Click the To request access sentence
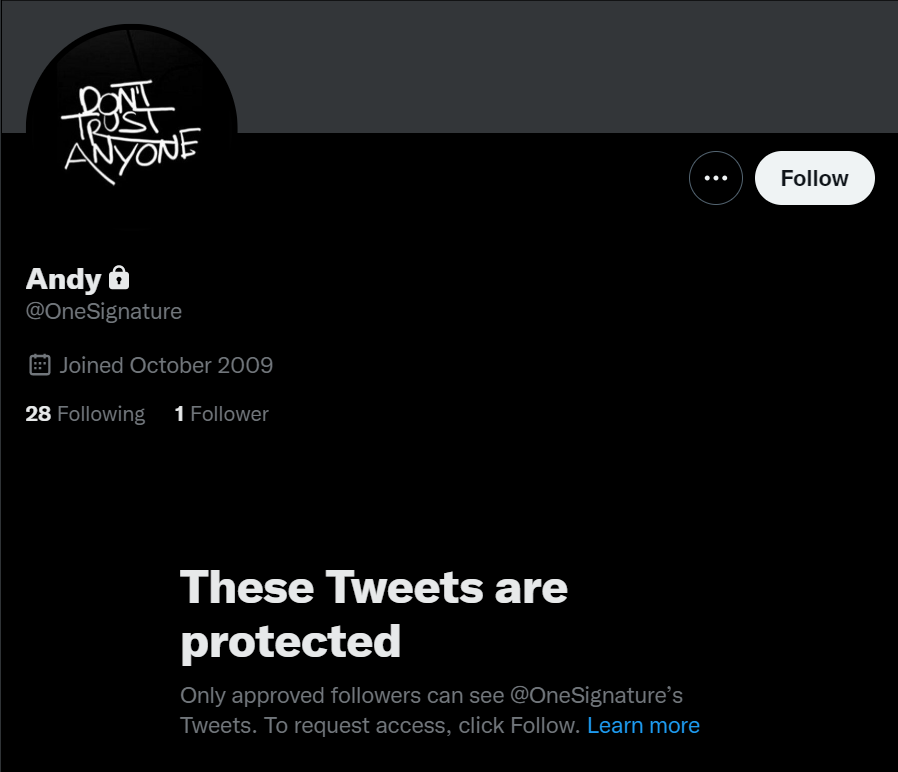 tap(380, 725)
